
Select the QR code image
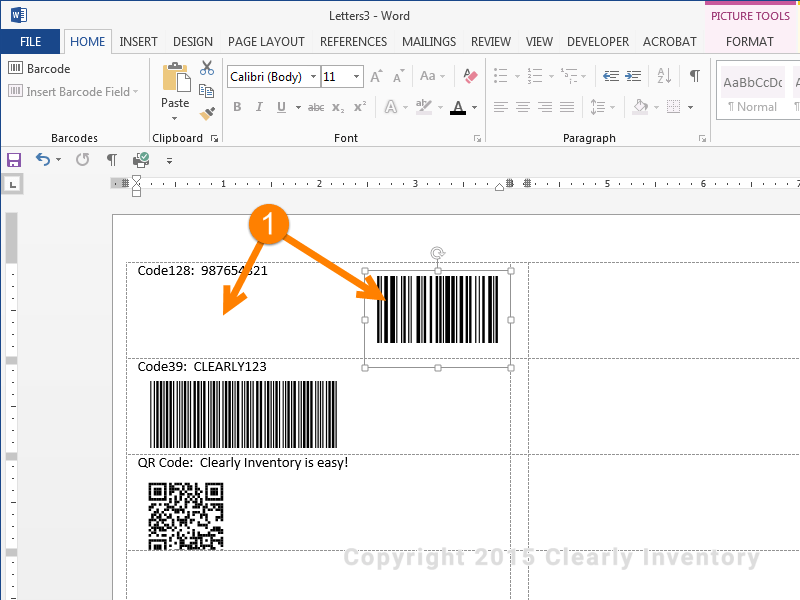coord(186,516)
